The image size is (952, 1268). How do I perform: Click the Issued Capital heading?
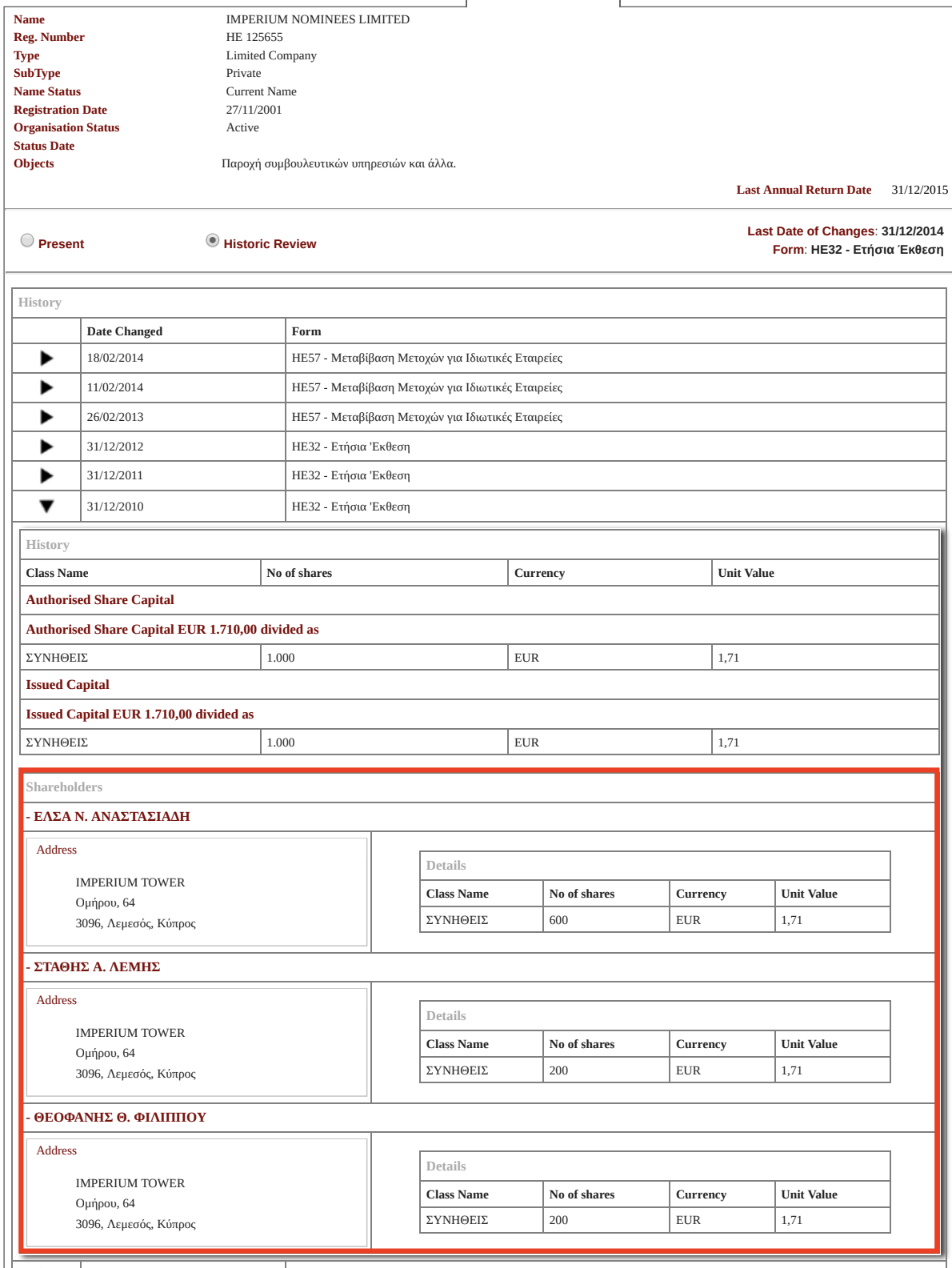point(67,685)
